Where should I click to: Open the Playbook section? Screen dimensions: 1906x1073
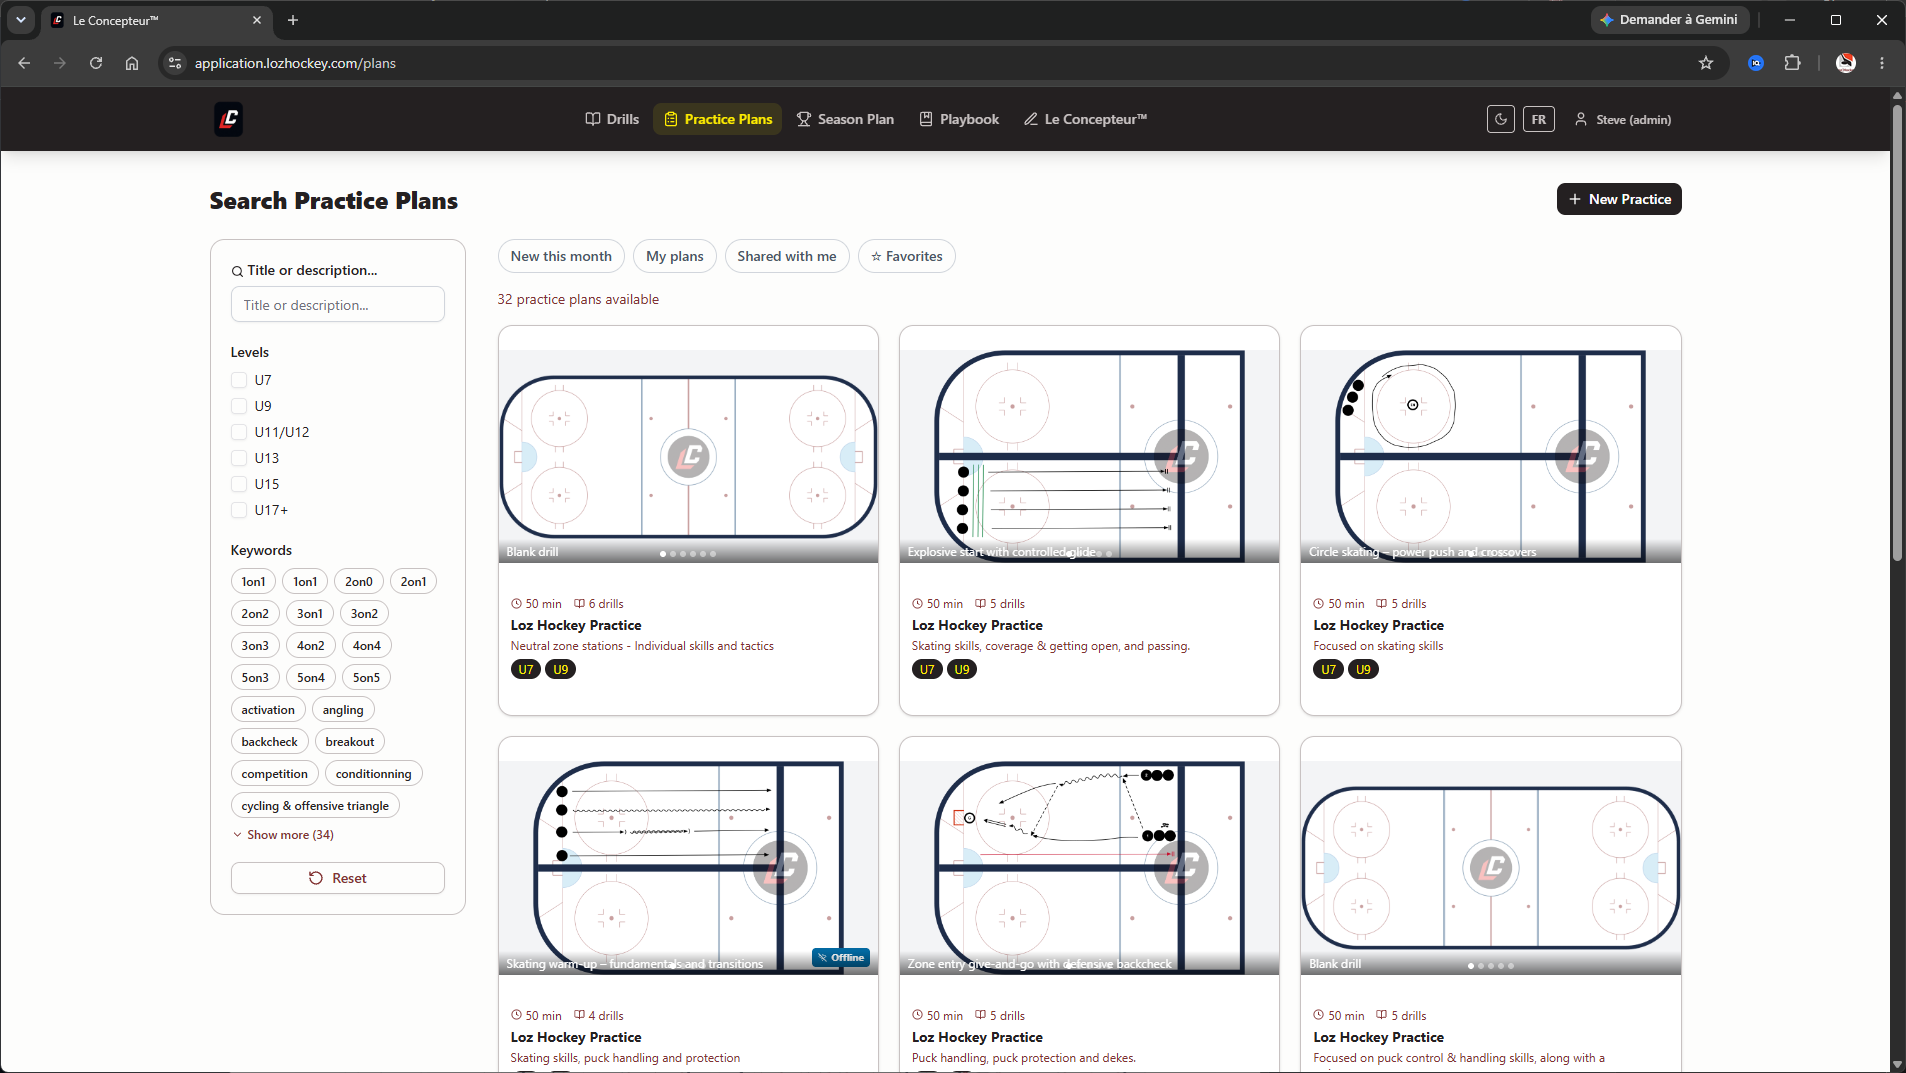tap(959, 119)
